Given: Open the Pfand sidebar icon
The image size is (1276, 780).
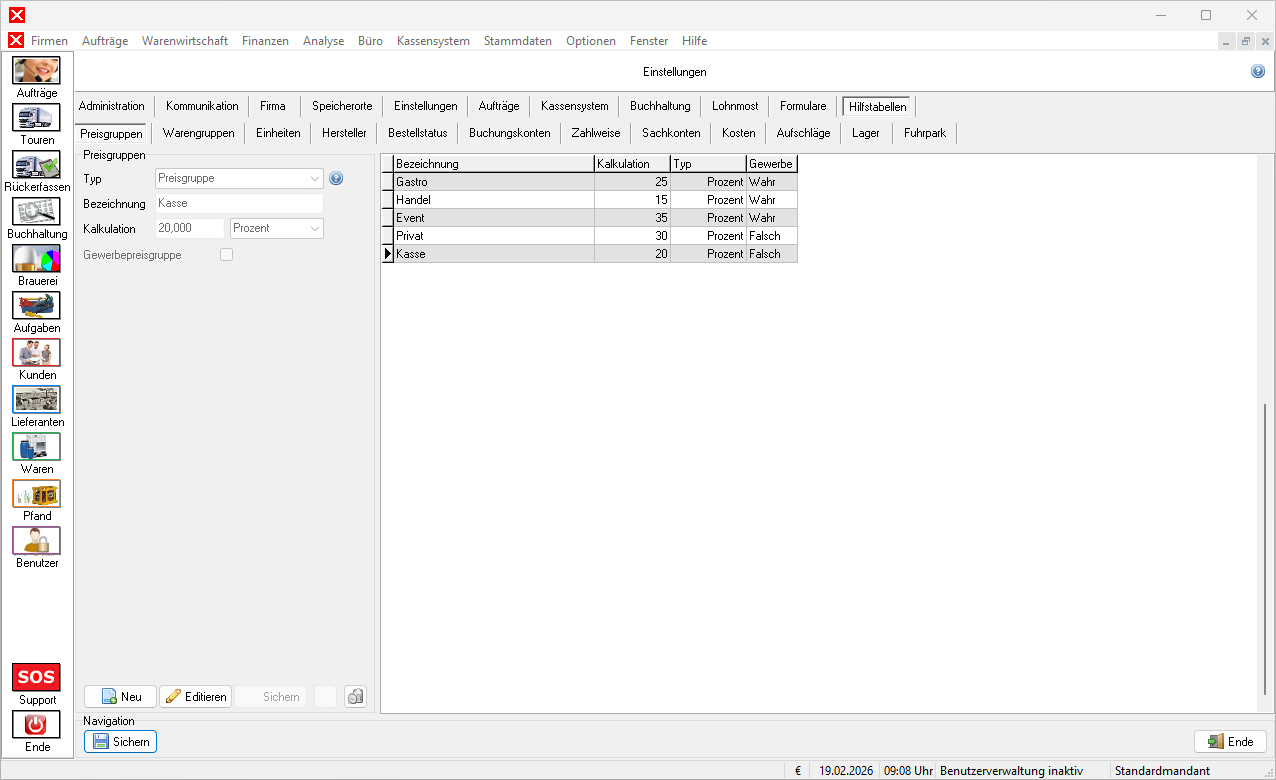Looking at the screenshot, I should (37, 494).
